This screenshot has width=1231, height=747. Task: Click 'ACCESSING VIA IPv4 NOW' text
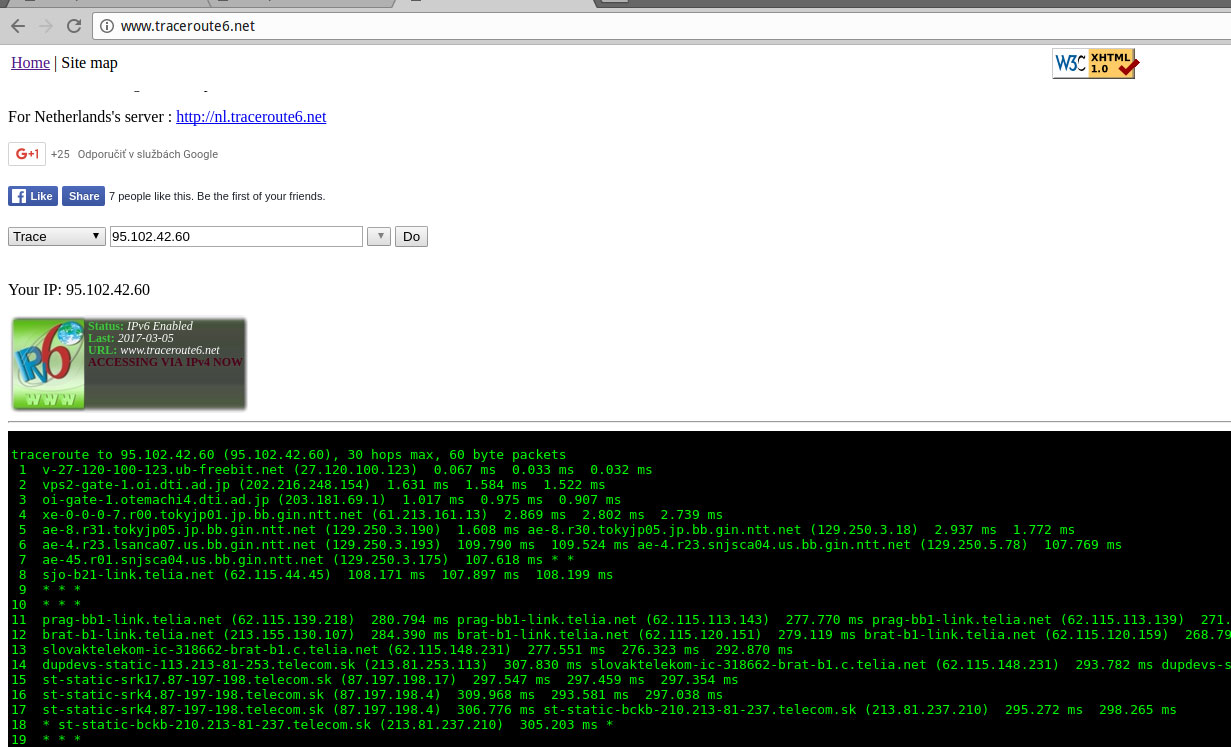(x=165, y=362)
